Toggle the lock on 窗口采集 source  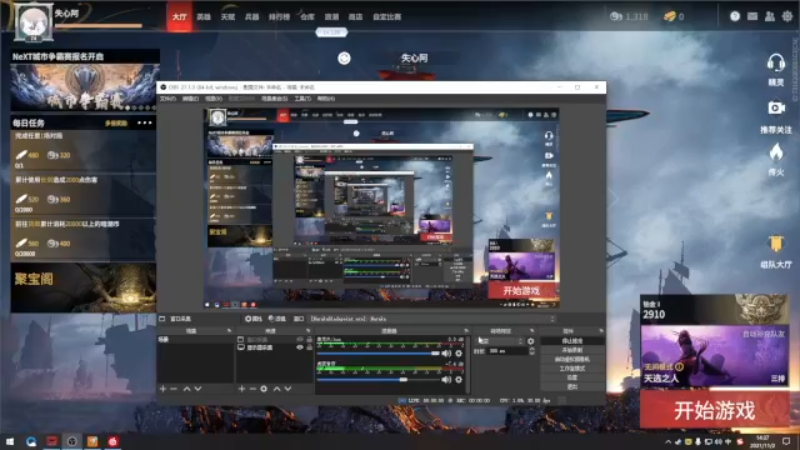click(309, 339)
